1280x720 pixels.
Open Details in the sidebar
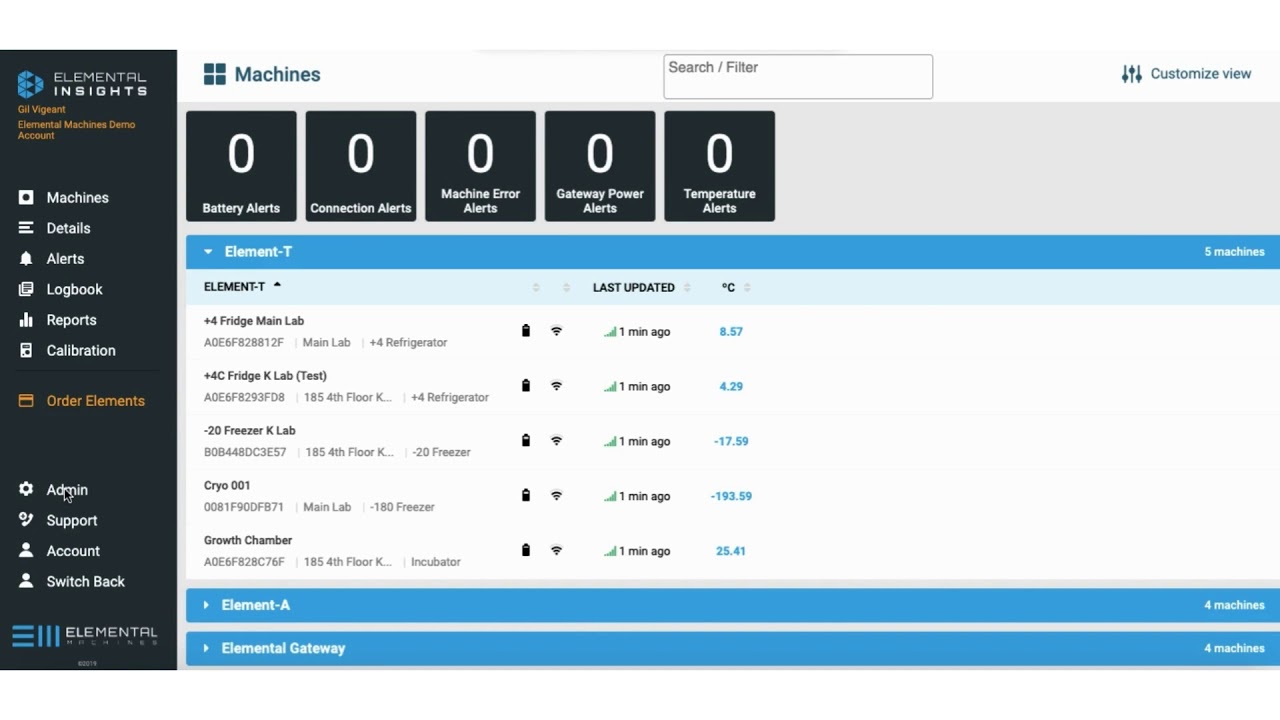(x=68, y=228)
